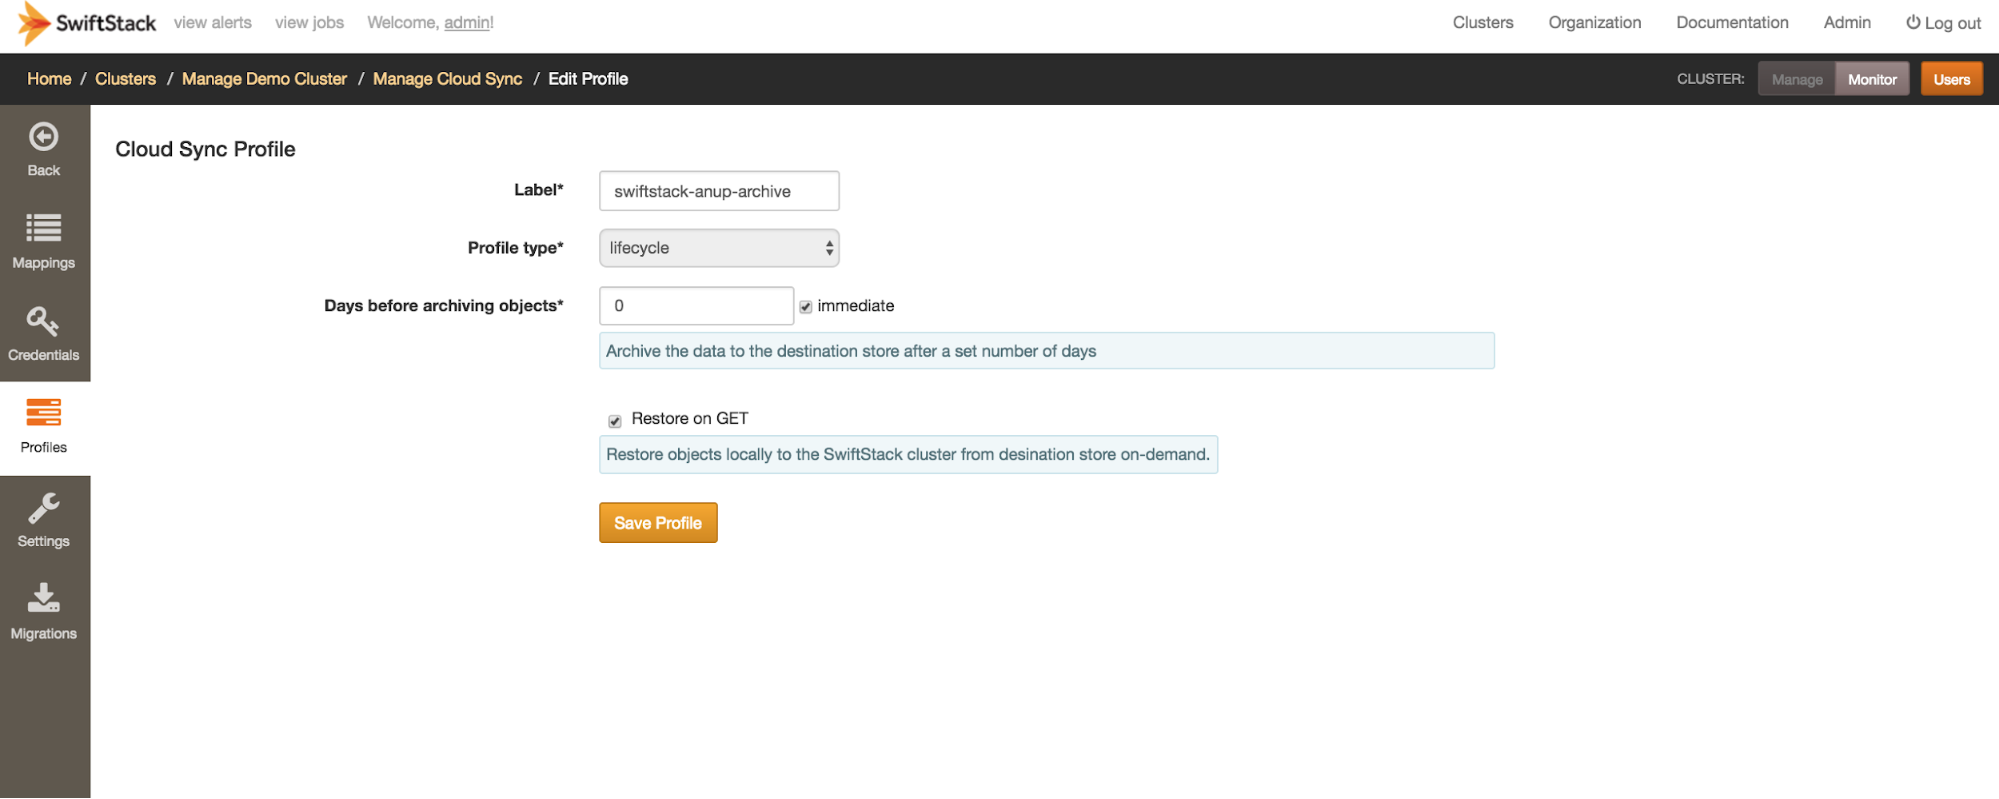The height and width of the screenshot is (799, 1999).
Task: Open the Profile type lifecycle dropdown
Action: tap(719, 248)
